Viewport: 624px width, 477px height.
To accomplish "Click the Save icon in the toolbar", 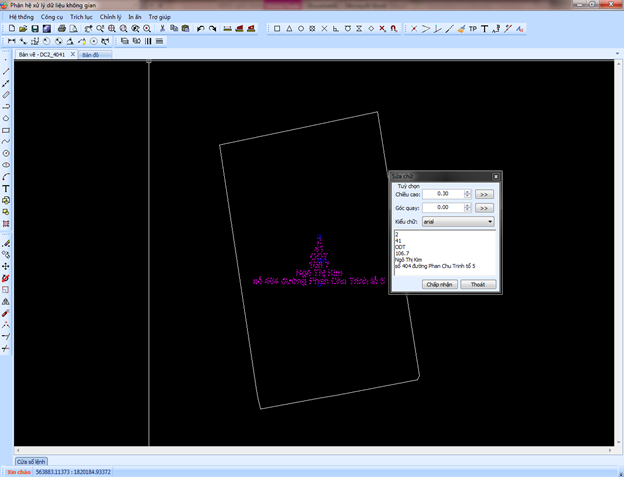I will [x=34, y=29].
